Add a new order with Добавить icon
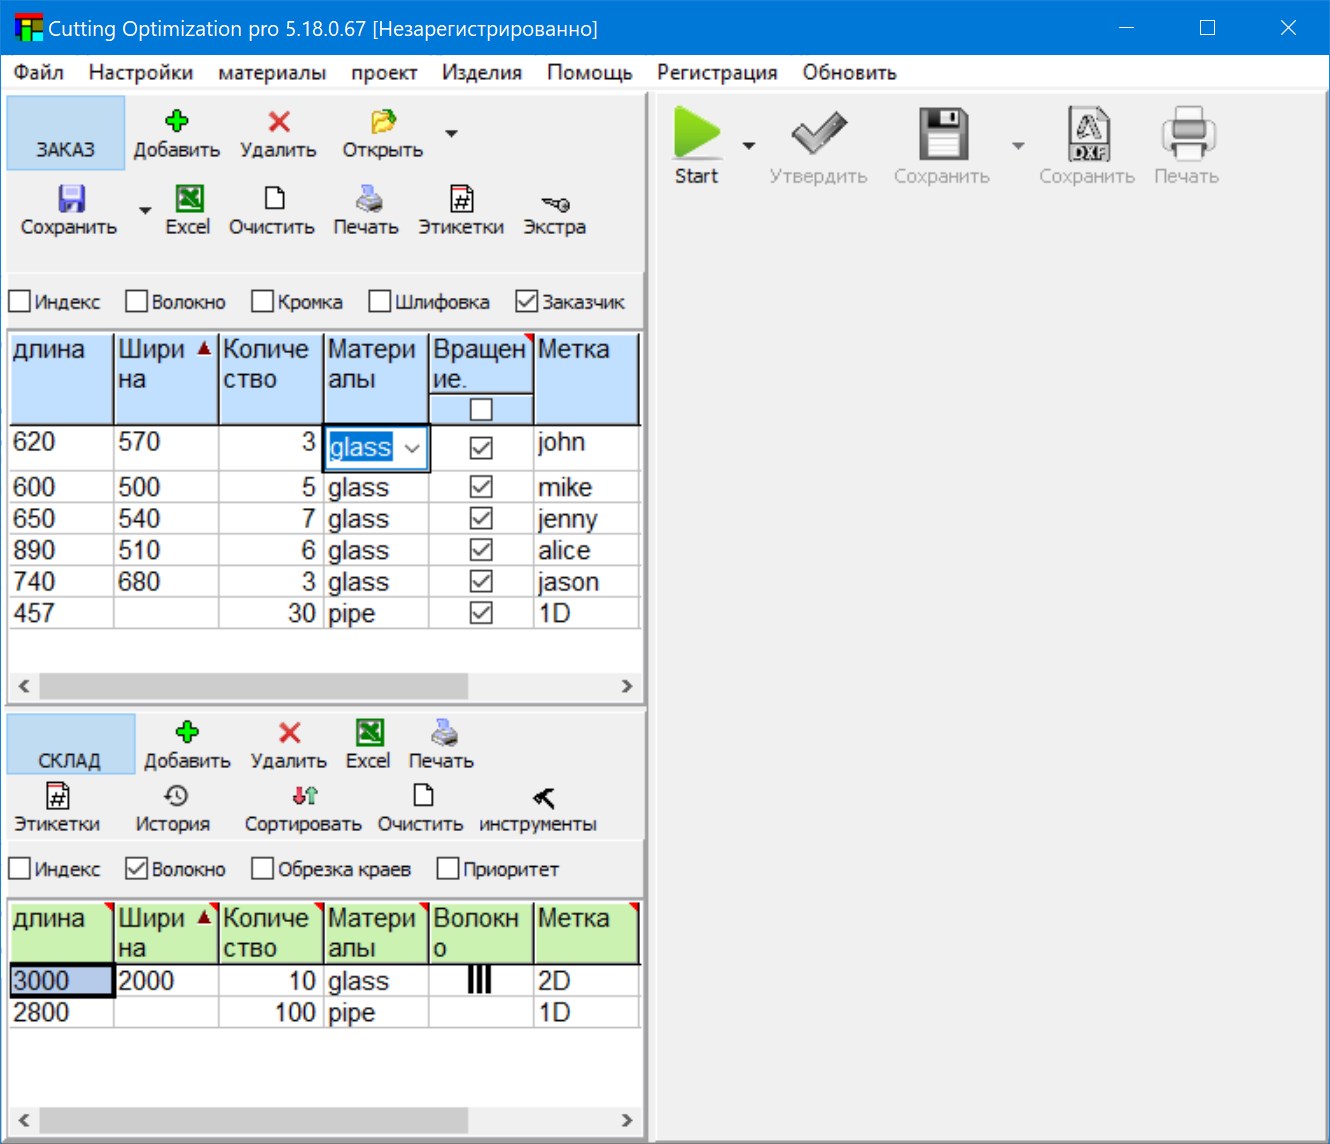The width and height of the screenshot is (1330, 1144). tap(175, 131)
